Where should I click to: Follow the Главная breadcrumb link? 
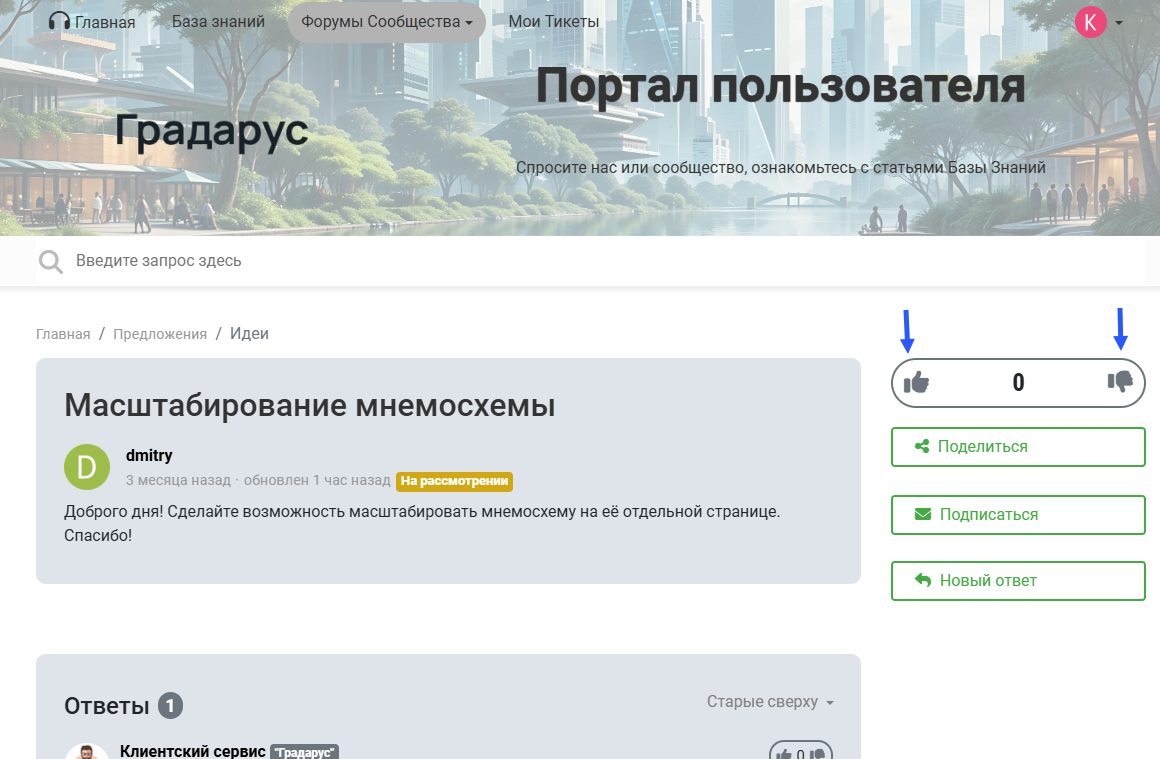(63, 334)
